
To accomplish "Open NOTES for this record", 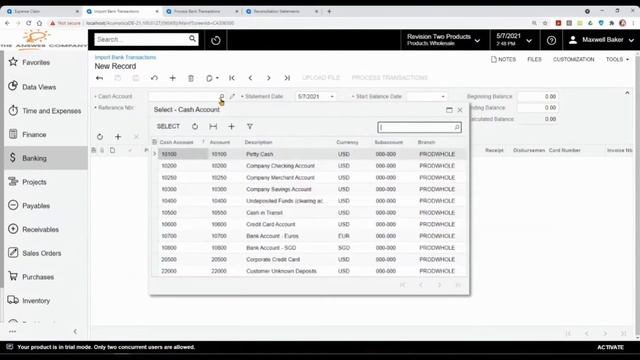I will coord(503,60).
